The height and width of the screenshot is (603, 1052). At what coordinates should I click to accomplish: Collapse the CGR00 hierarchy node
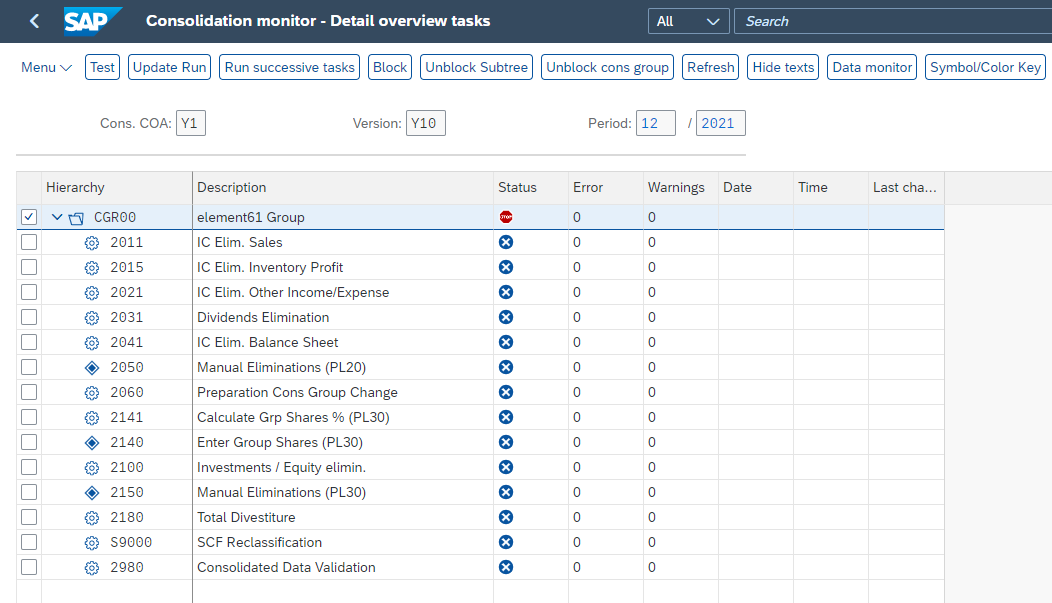click(x=57, y=217)
